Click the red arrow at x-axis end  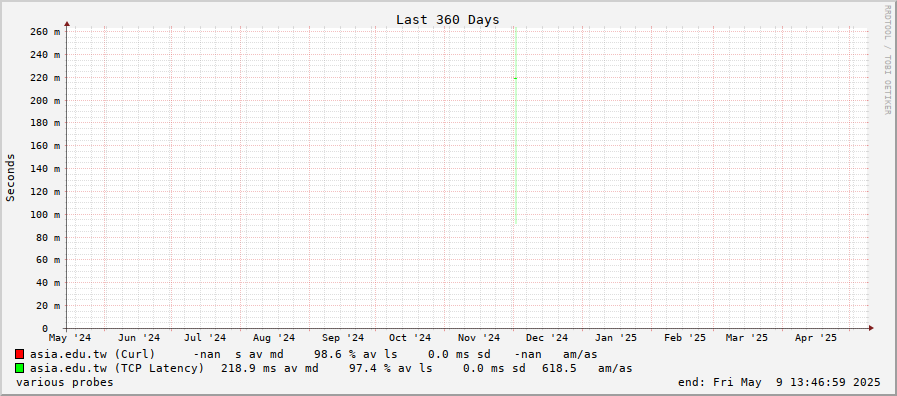(871, 328)
